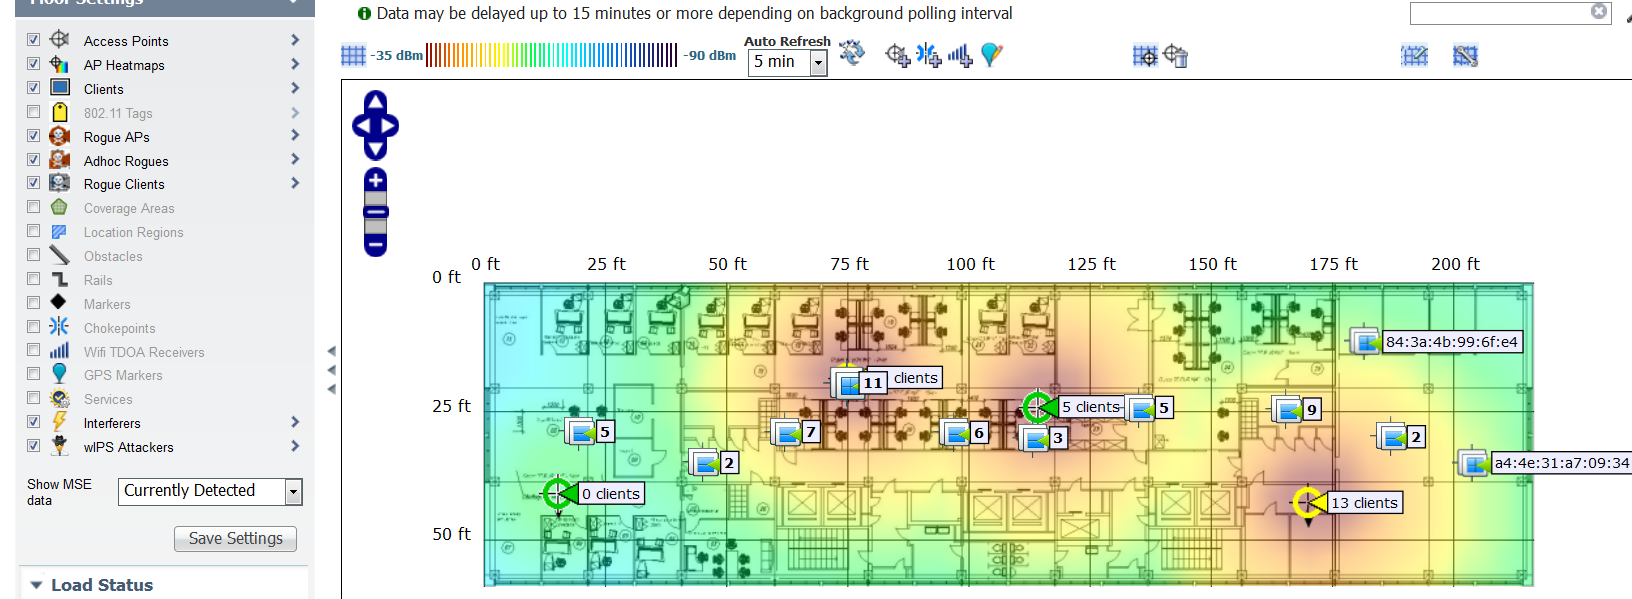Click the Markers label
Screen dimensions: 1632x599
pyautogui.click(x=107, y=304)
